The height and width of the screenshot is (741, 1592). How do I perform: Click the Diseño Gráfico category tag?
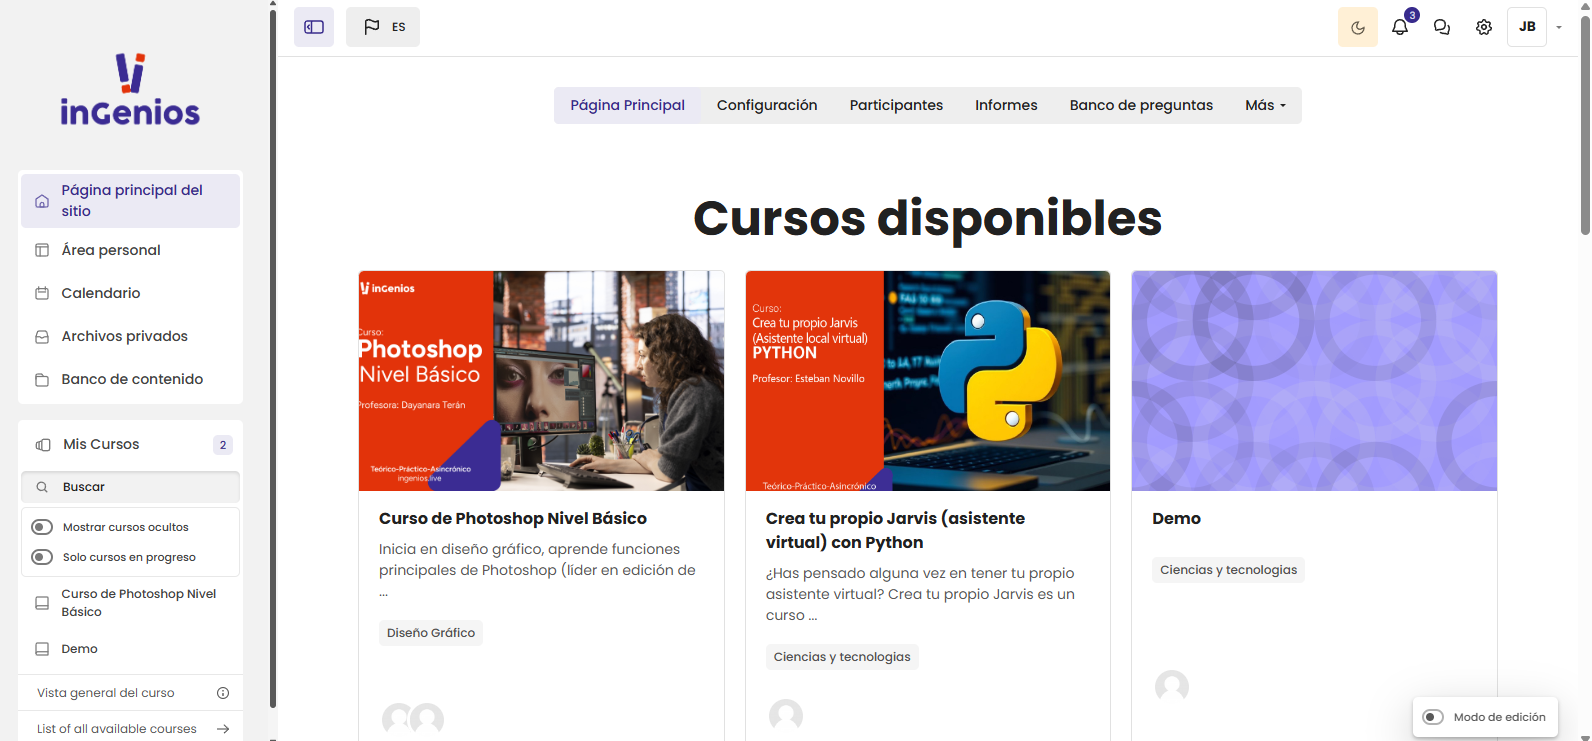[431, 633]
